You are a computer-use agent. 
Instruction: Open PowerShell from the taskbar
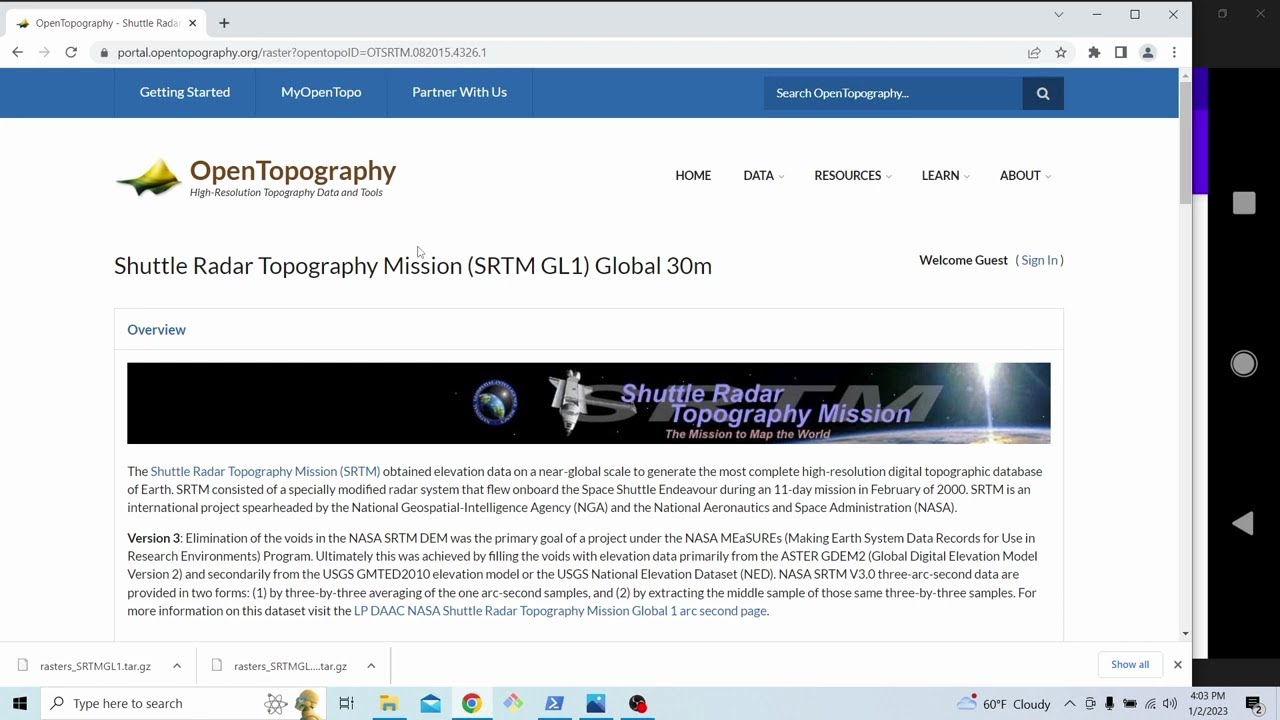click(x=554, y=703)
